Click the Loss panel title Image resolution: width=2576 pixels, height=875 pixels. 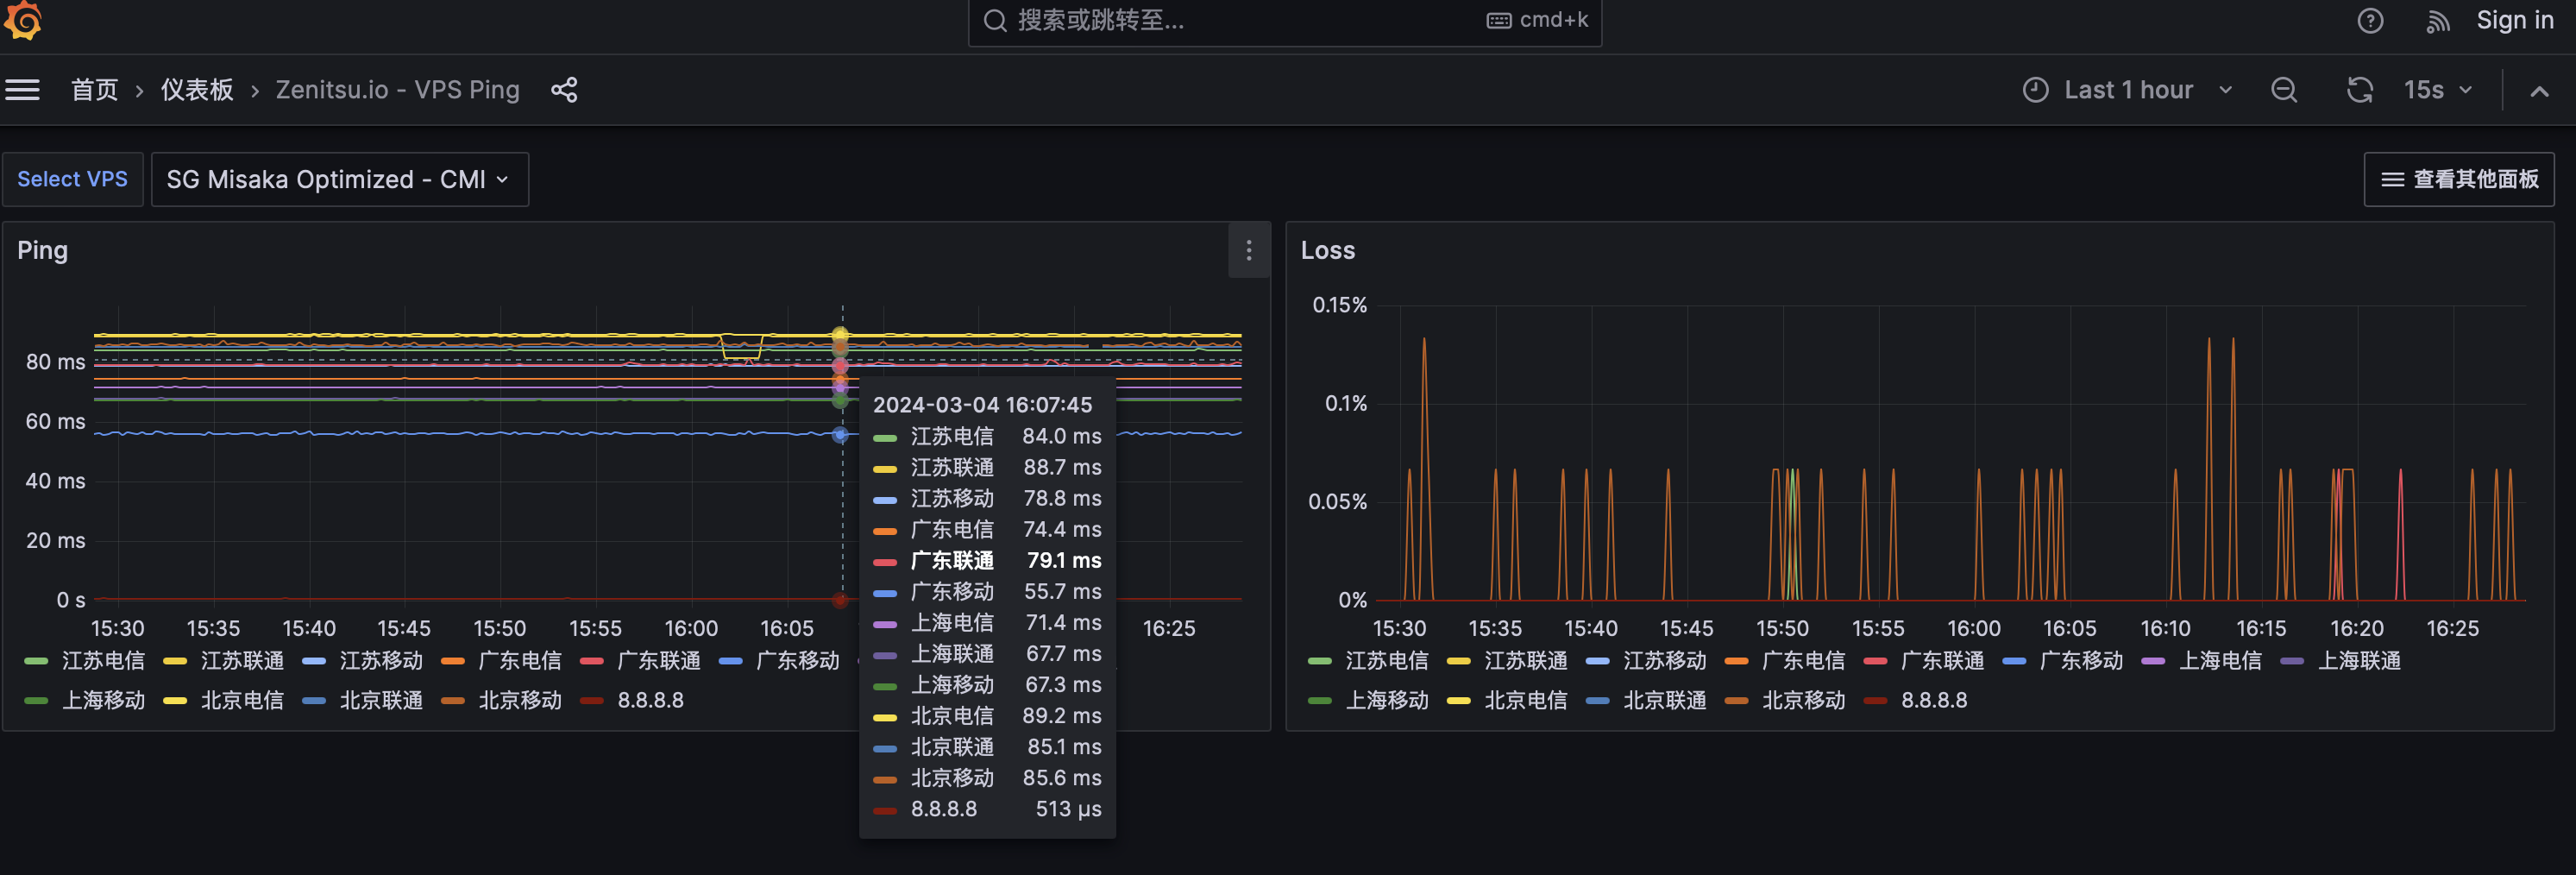pyautogui.click(x=1327, y=250)
